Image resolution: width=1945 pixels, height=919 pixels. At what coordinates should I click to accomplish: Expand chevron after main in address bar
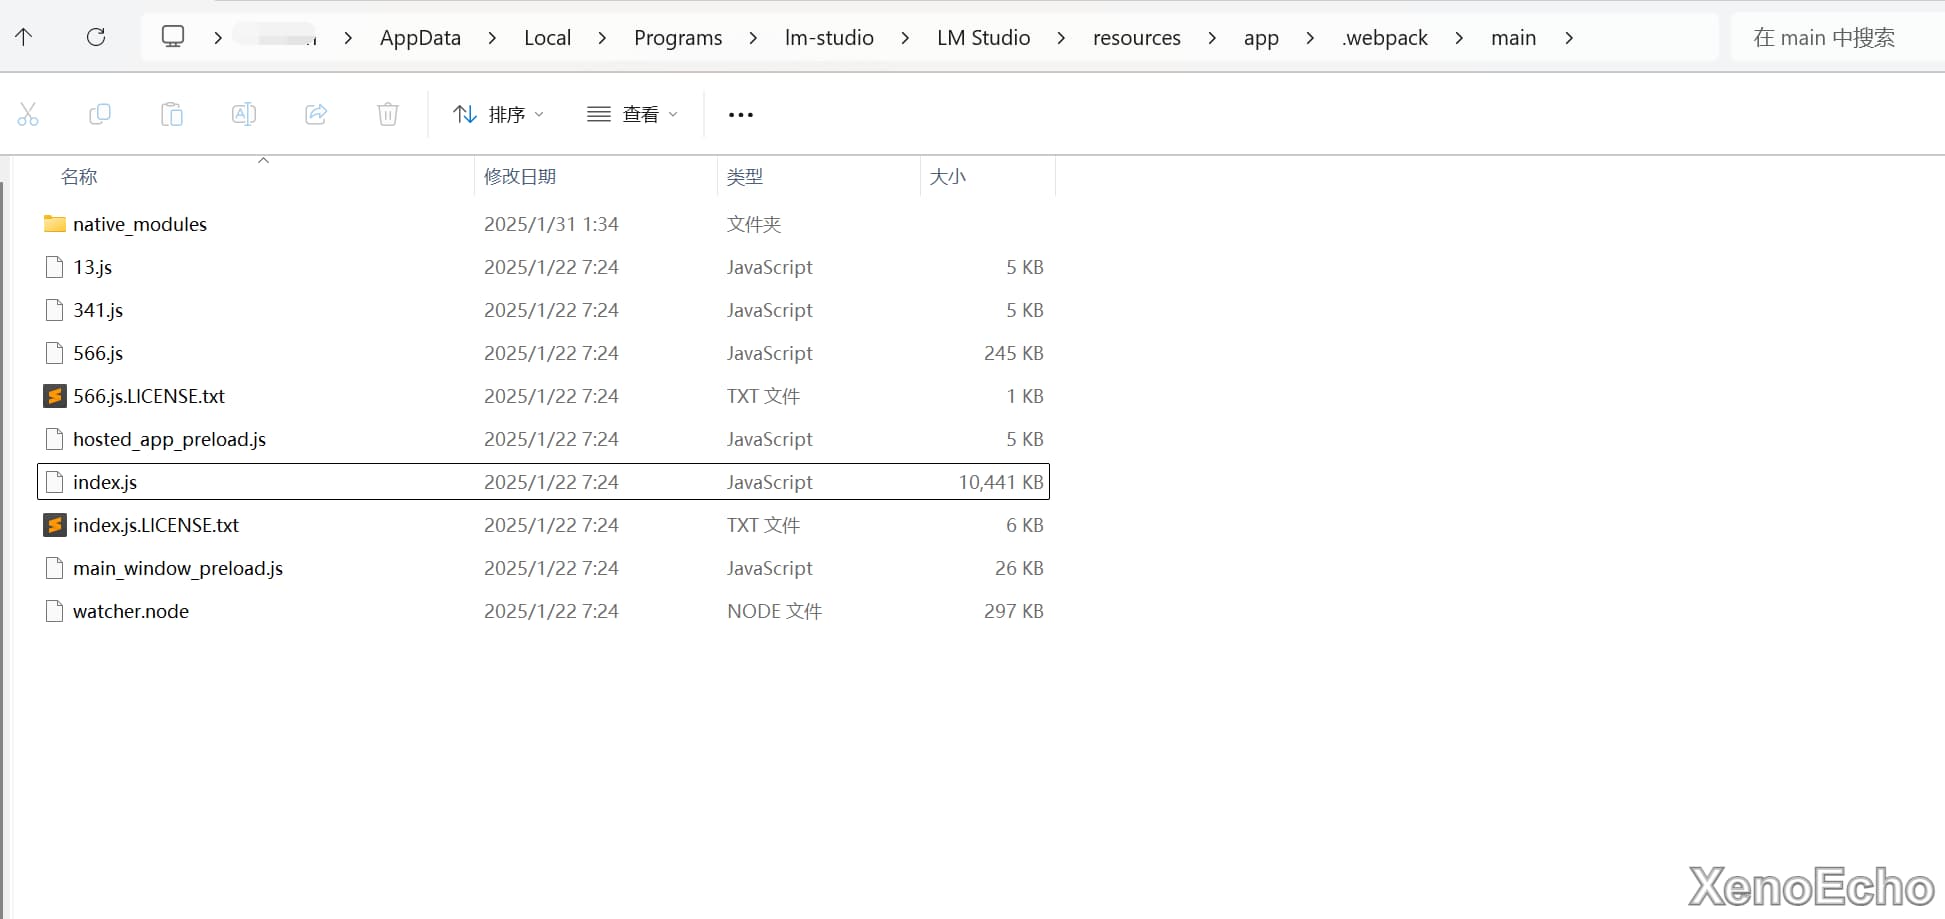[x=1569, y=38]
